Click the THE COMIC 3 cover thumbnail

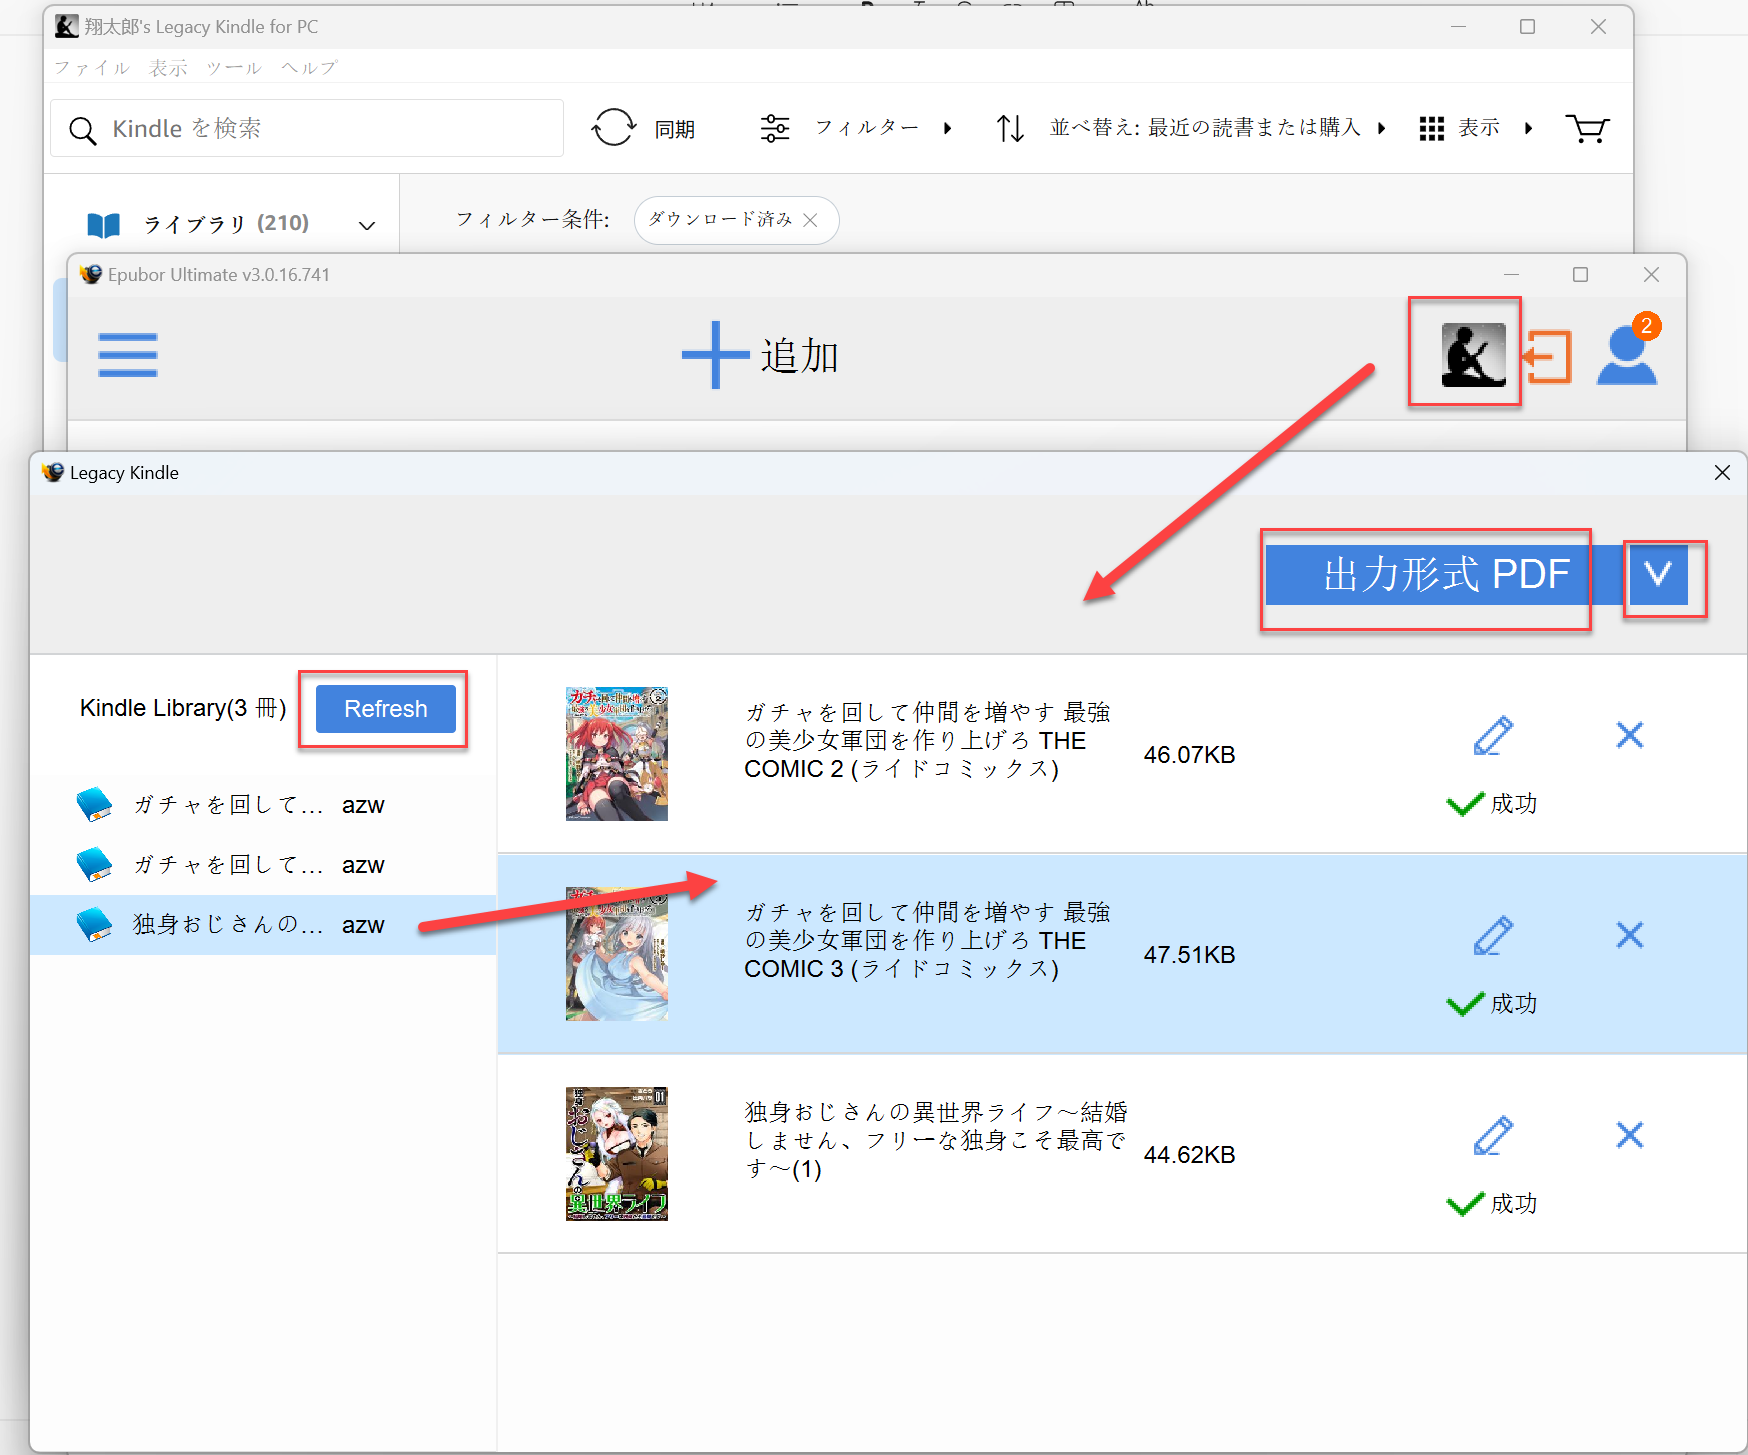coord(617,954)
